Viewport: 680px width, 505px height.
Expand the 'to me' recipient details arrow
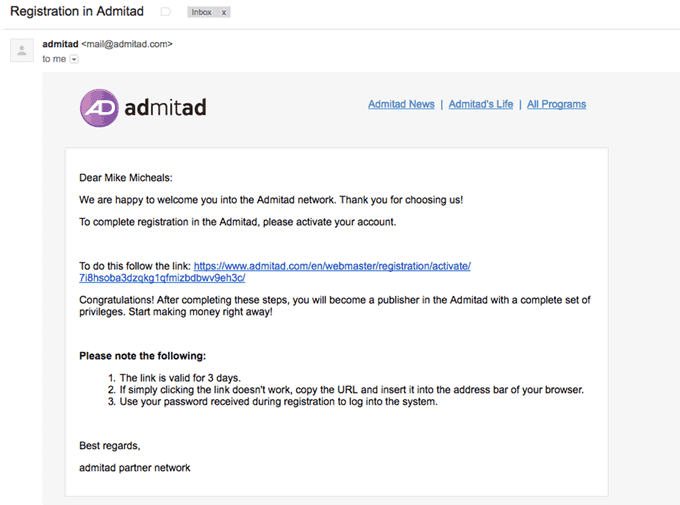74,59
